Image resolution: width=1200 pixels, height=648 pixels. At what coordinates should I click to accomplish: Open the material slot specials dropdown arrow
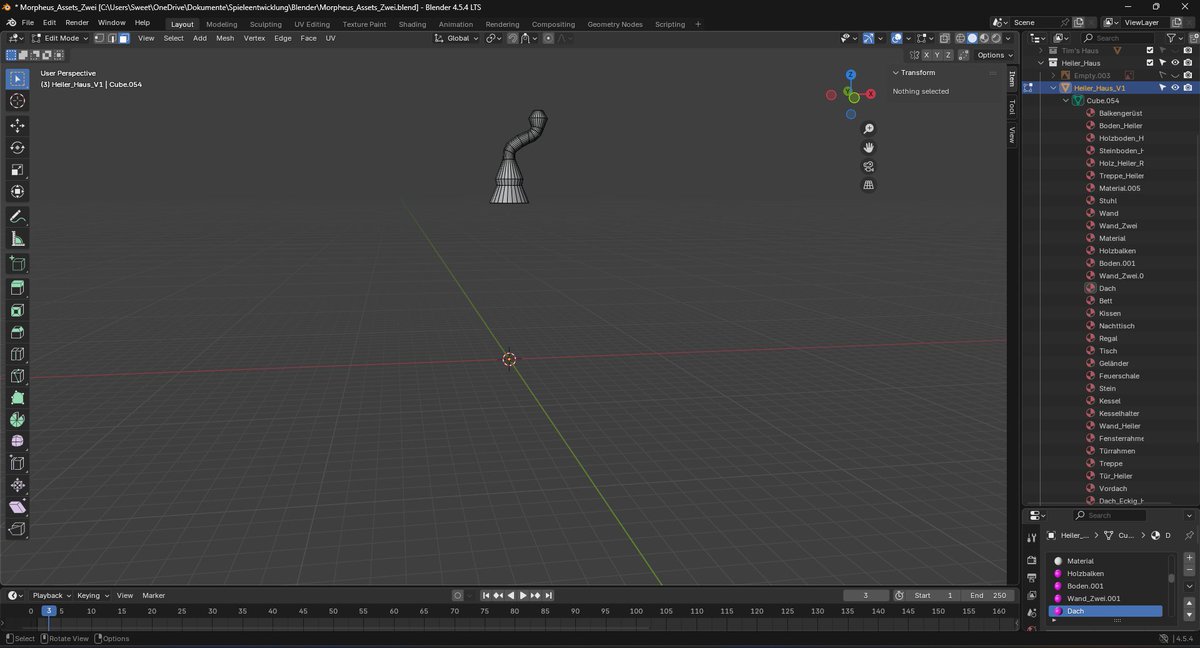[1189, 586]
